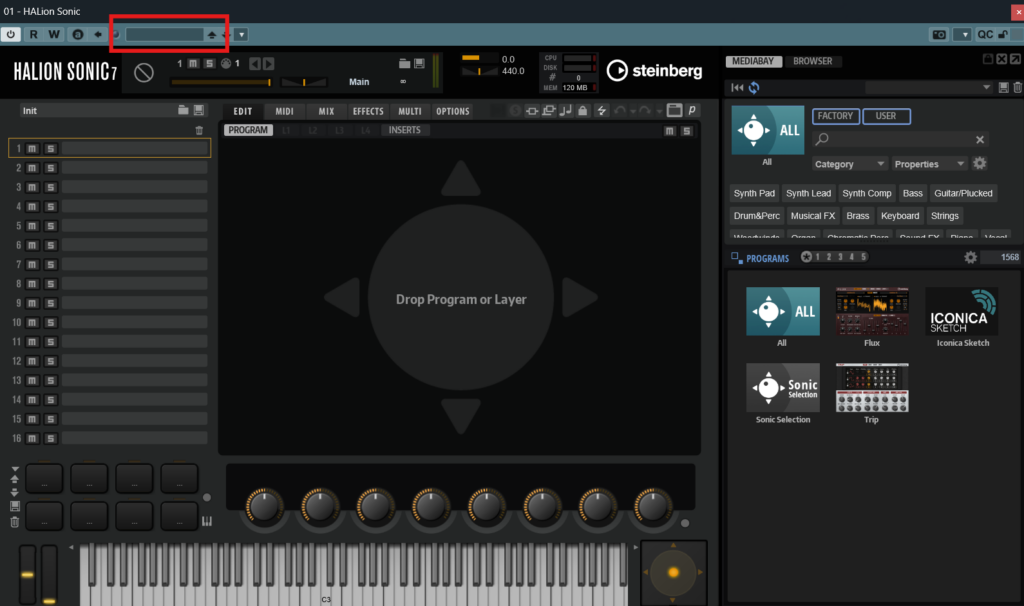Solo slot 3 in the slot rack
The height and width of the screenshot is (606, 1024).
50,187
